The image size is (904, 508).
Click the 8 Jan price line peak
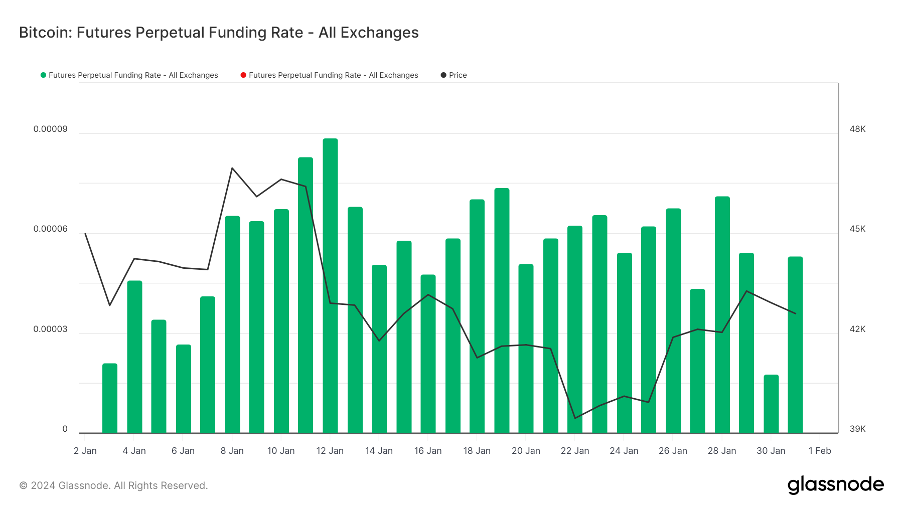[x=232, y=168]
